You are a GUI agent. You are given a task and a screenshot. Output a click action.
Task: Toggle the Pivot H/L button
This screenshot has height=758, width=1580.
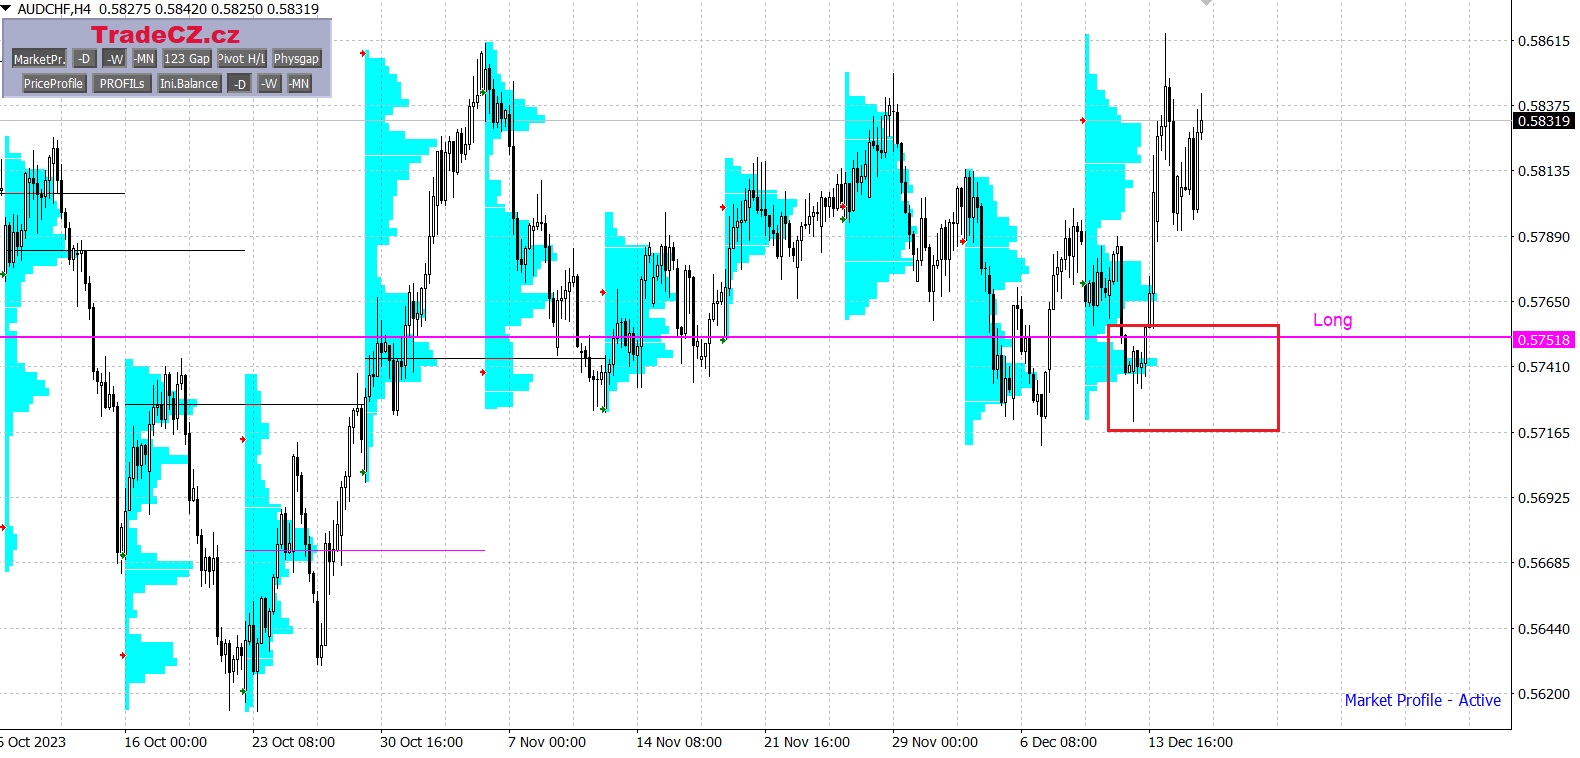[242, 59]
